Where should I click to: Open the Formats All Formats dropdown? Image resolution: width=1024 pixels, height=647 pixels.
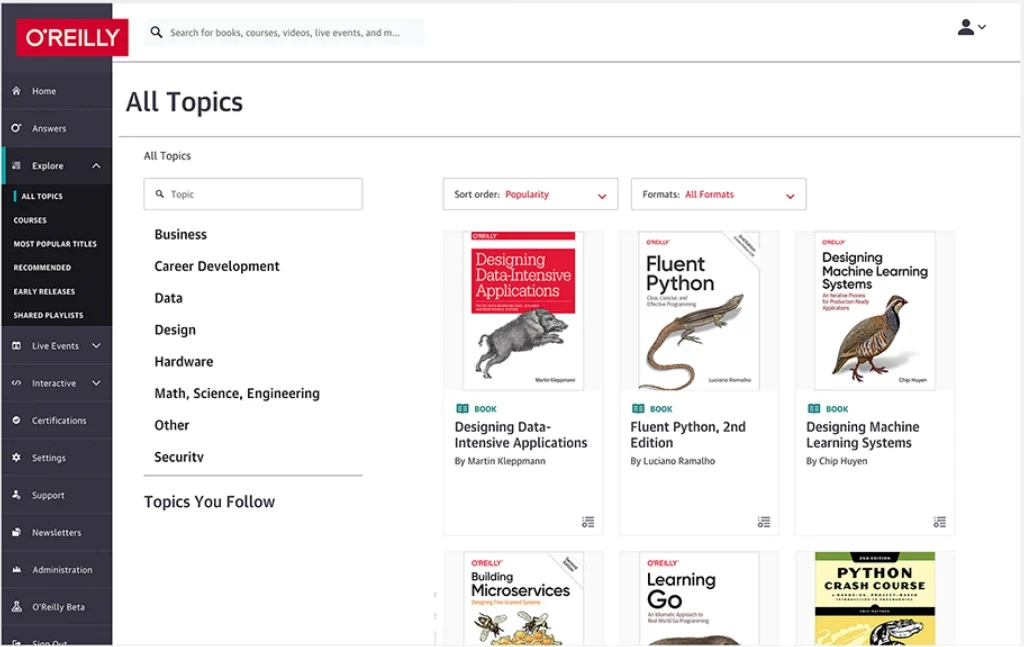pos(718,195)
